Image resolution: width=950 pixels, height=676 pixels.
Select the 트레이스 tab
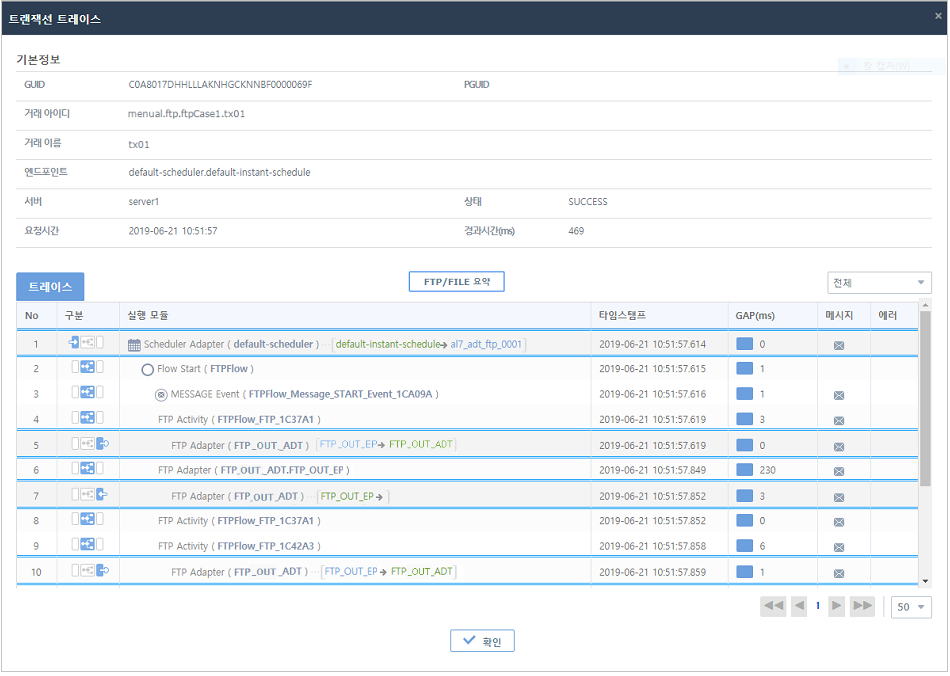pyautogui.click(x=50, y=287)
